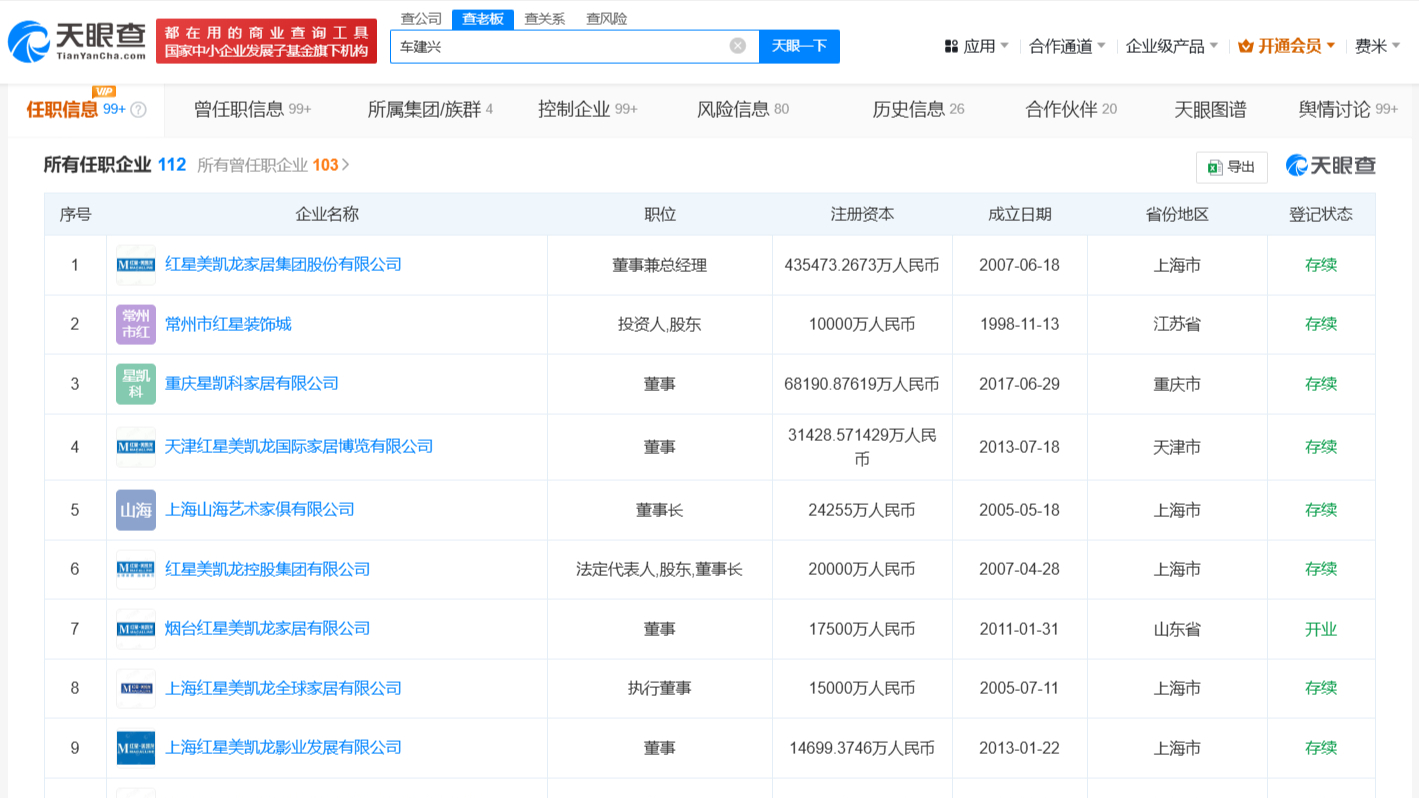Click the 成立日期 column header
The height and width of the screenshot is (798, 1419).
(1020, 214)
